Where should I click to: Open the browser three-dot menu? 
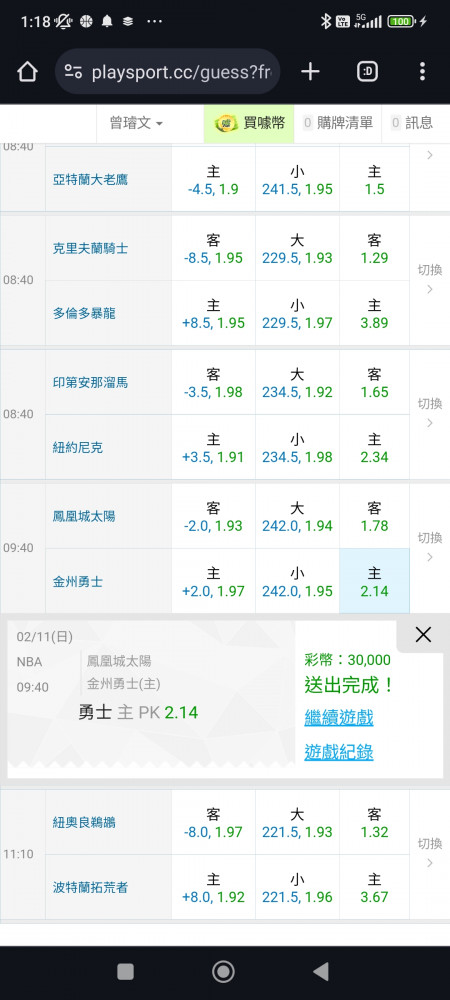click(422, 71)
